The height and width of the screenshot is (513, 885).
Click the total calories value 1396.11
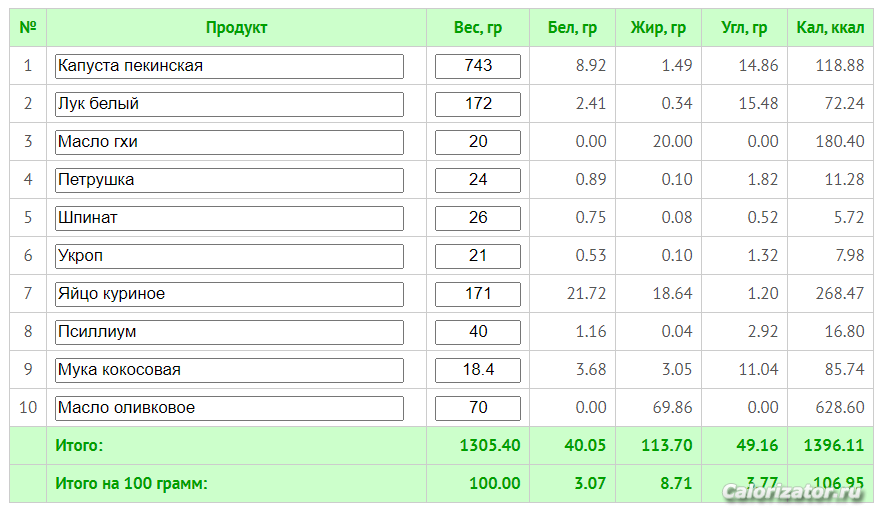tap(834, 445)
